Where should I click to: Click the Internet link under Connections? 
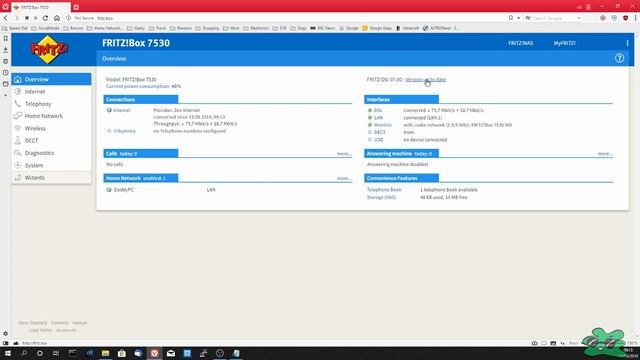pos(122,110)
